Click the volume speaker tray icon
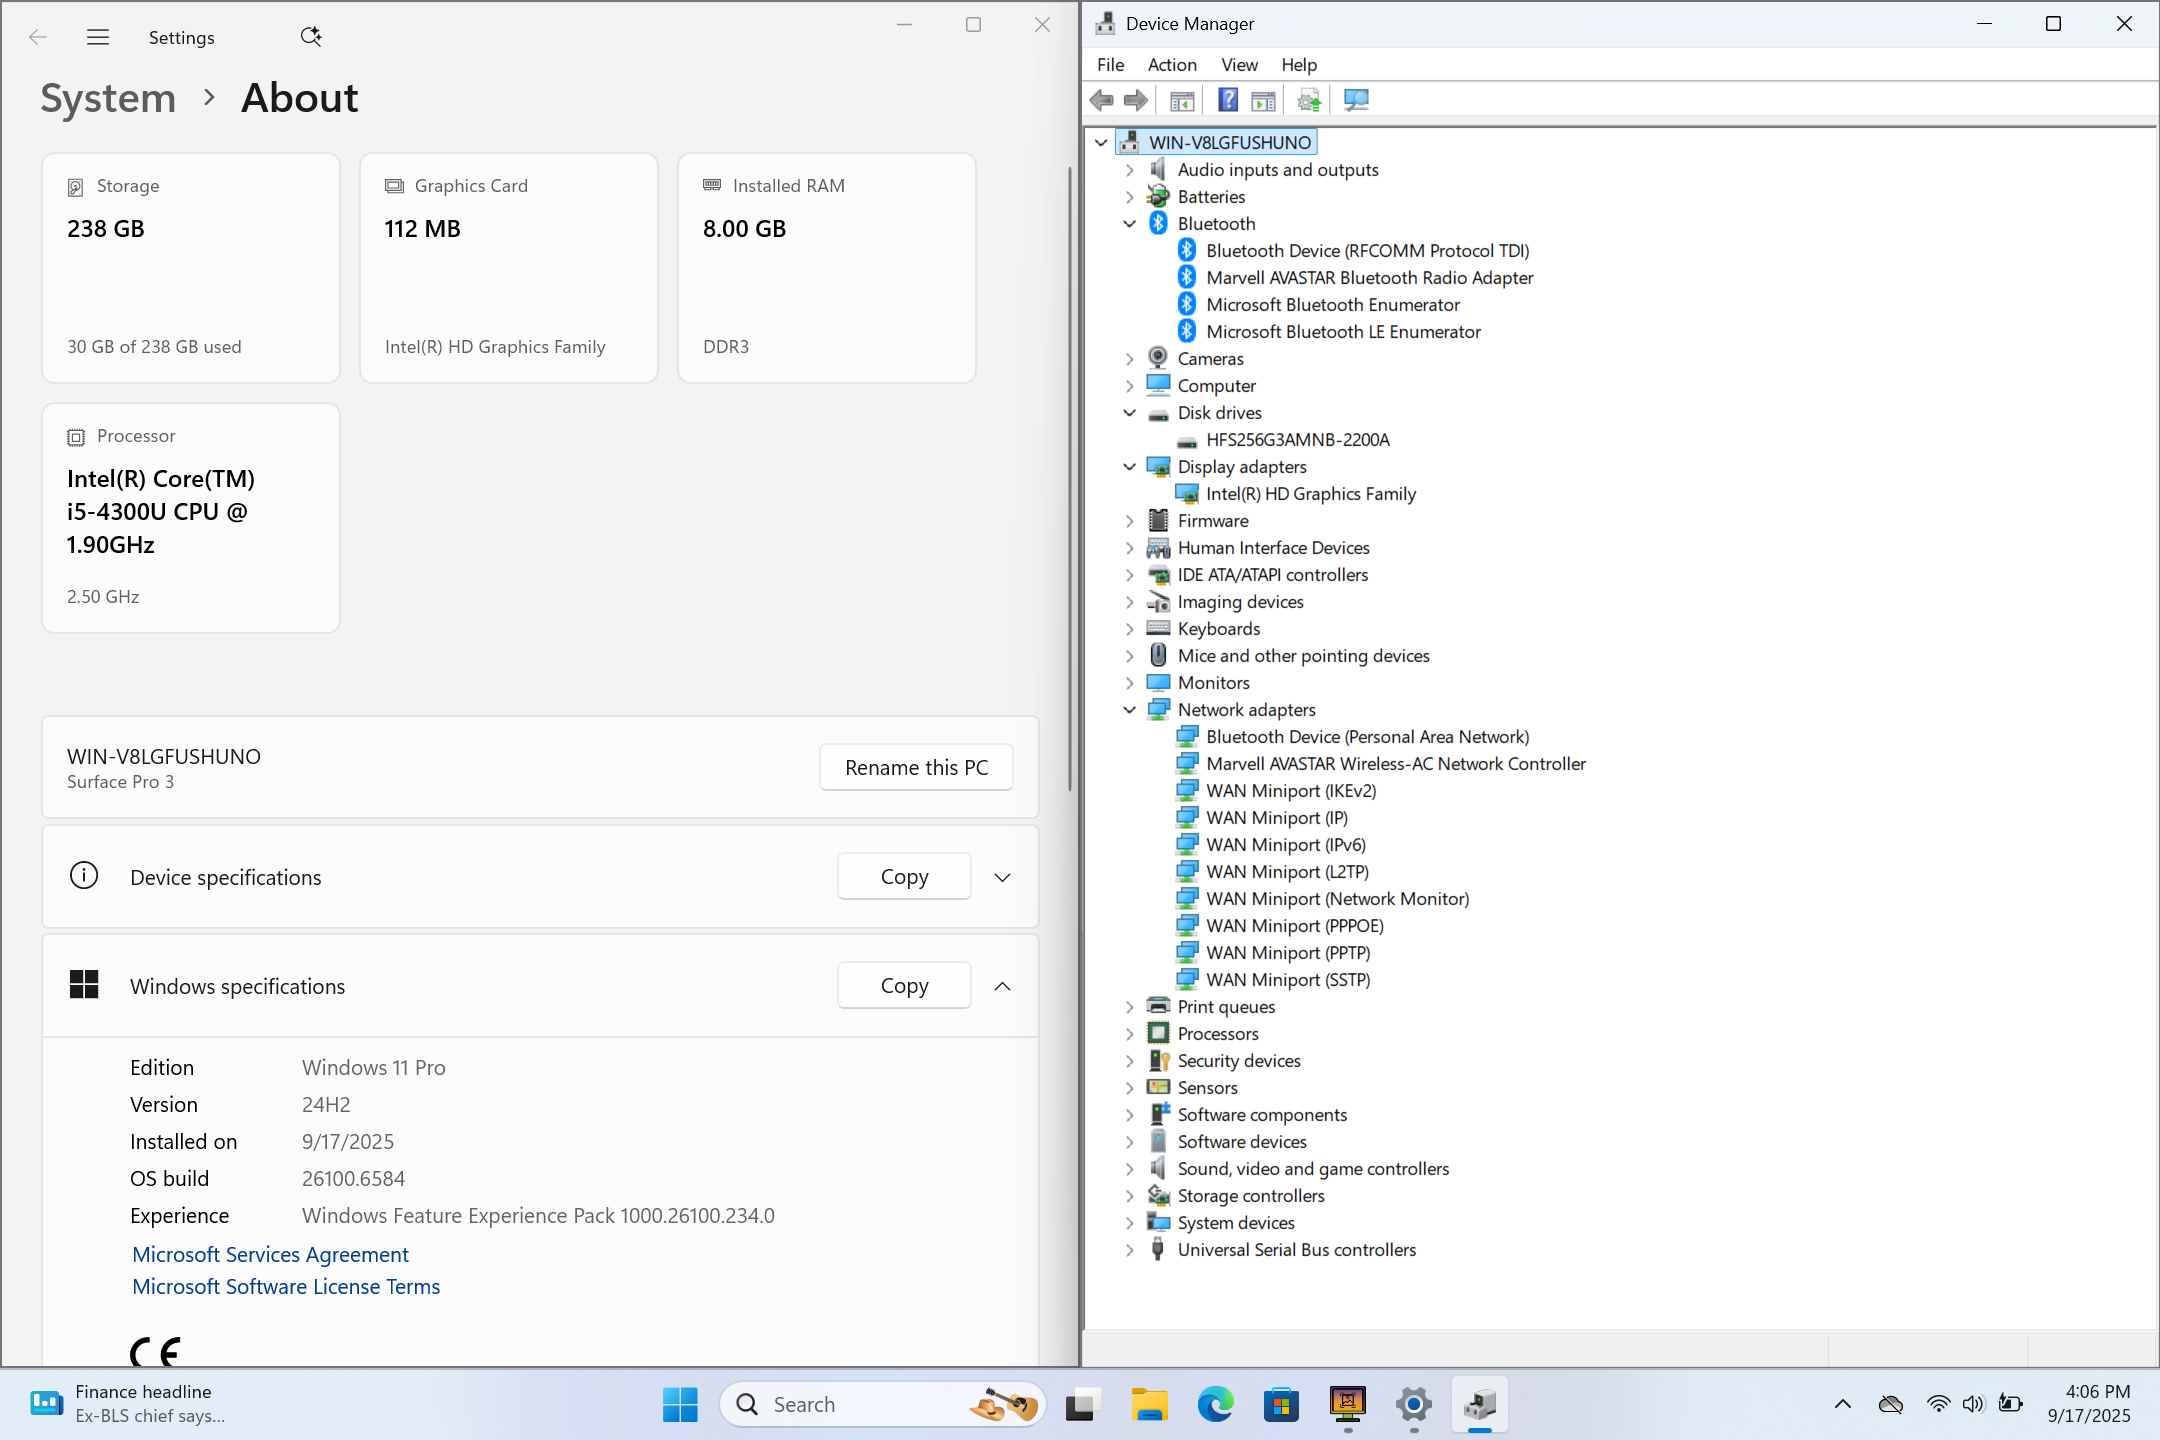The image size is (2160, 1440). coord(1973,1404)
